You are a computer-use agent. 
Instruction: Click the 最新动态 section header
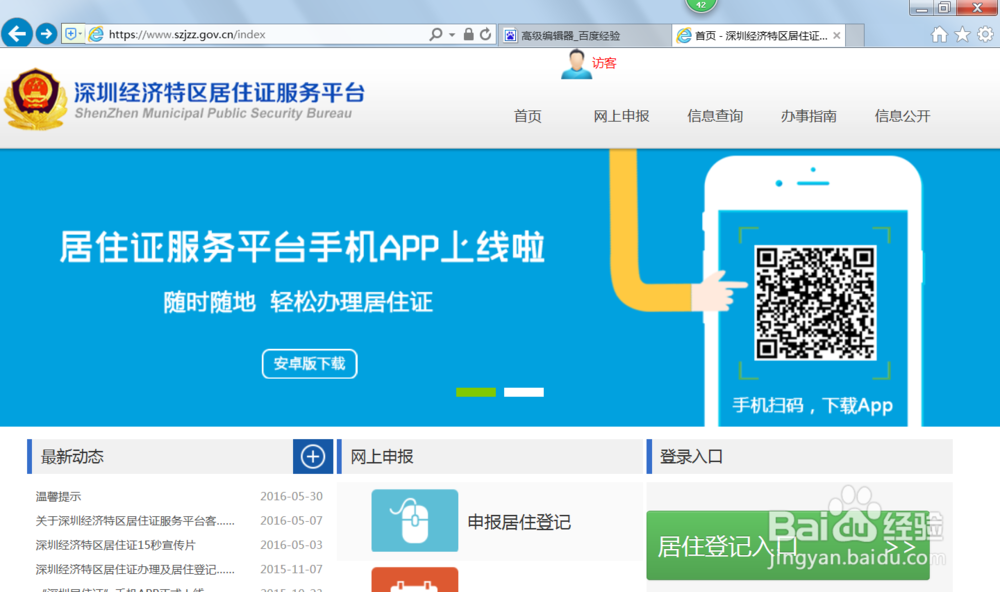click(72, 457)
